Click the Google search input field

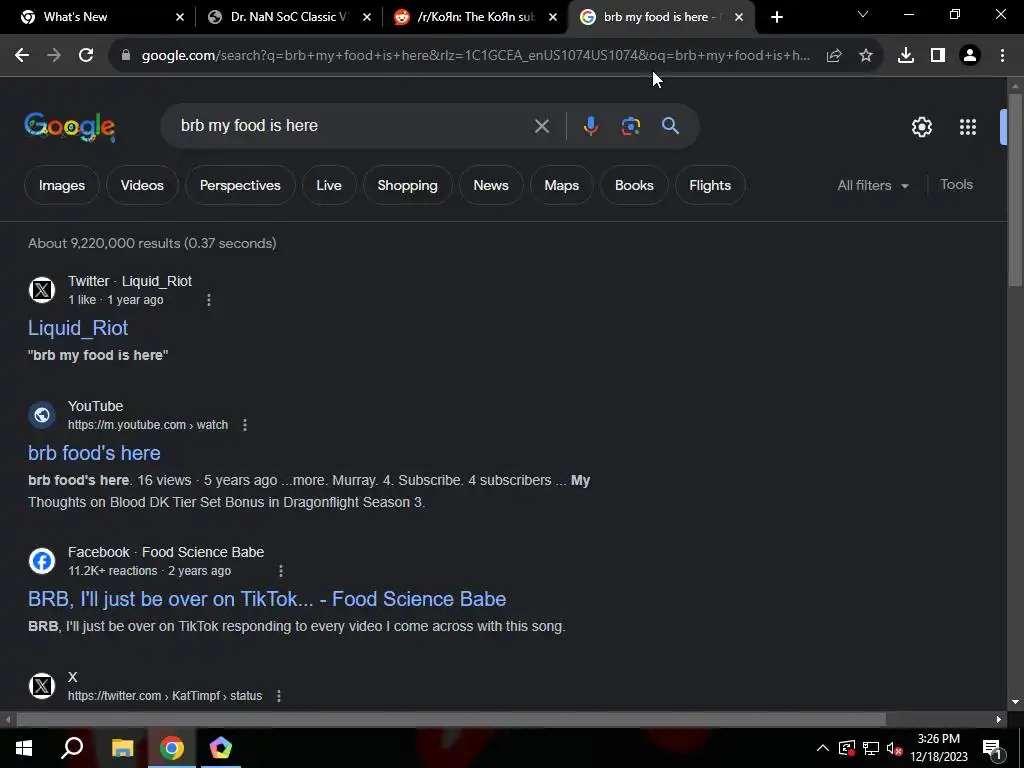point(353,125)
